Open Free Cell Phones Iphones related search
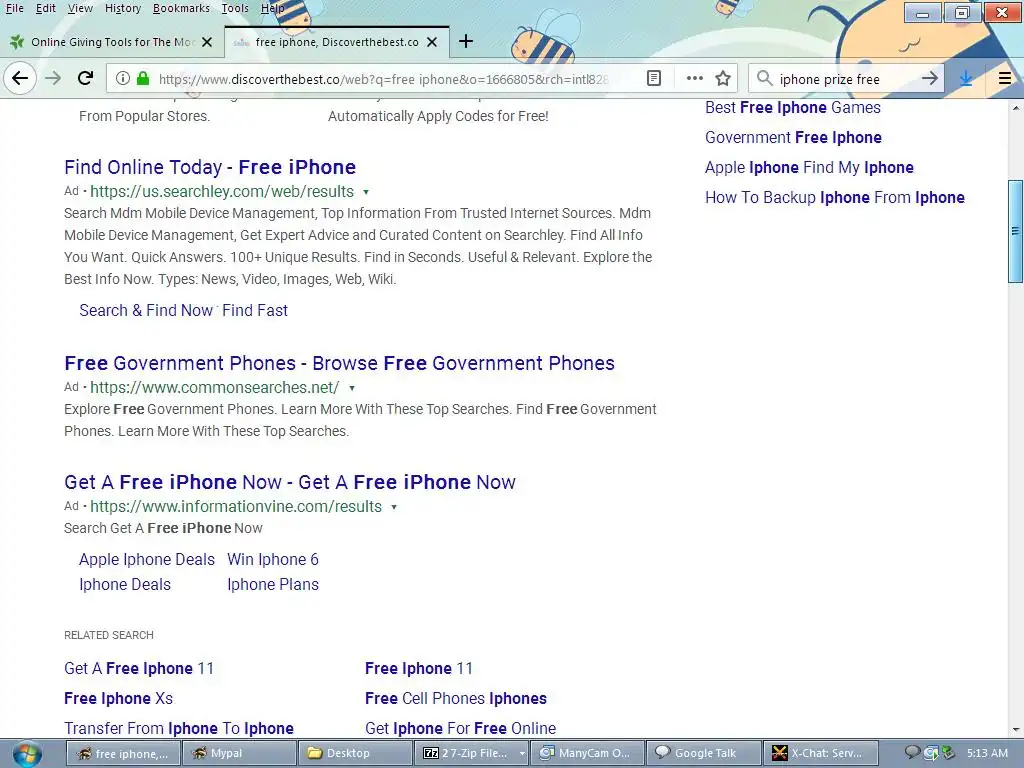1024x768 pixels. pyautogui.click(x=455, y=699)
